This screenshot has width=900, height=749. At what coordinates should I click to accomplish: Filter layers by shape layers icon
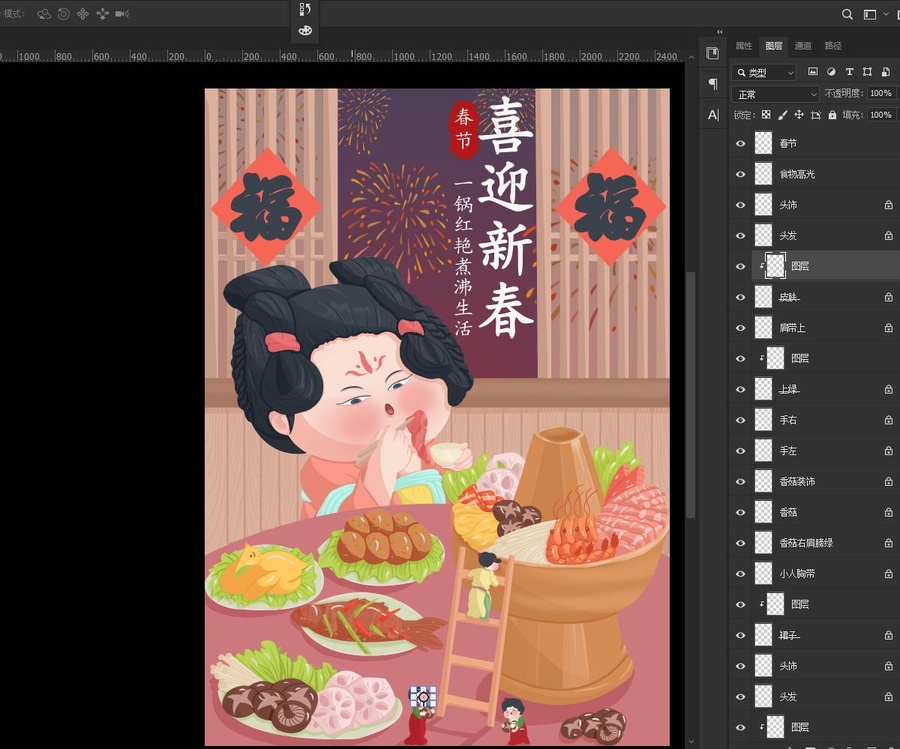pos(867,72)
